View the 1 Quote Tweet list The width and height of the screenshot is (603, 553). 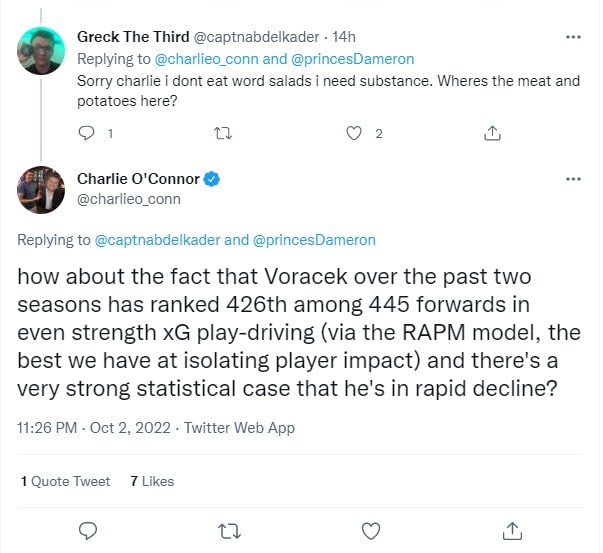[65, 481]
